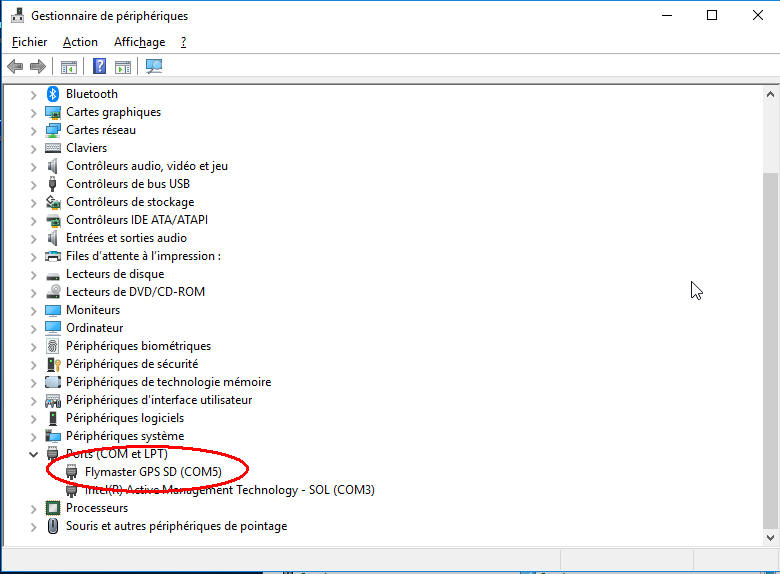Click the Bluetooth category icon
The width and height of the screenshot is (780, 574).
pyautogui.click(x=53, y=94)
